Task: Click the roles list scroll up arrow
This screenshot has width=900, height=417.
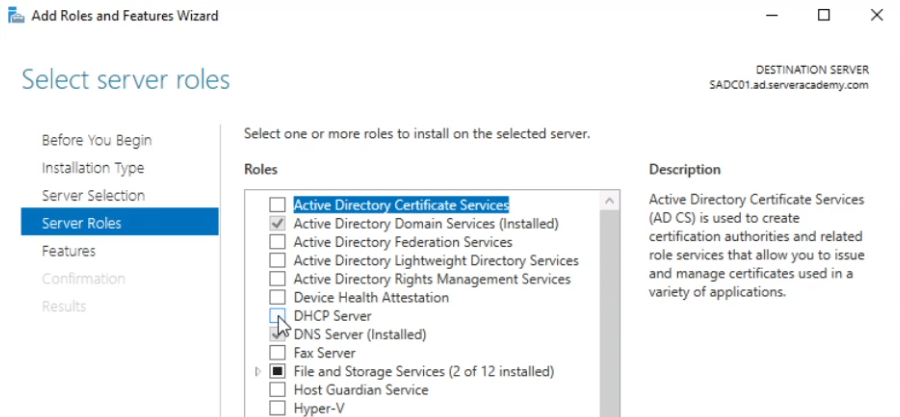Action: 609,203
